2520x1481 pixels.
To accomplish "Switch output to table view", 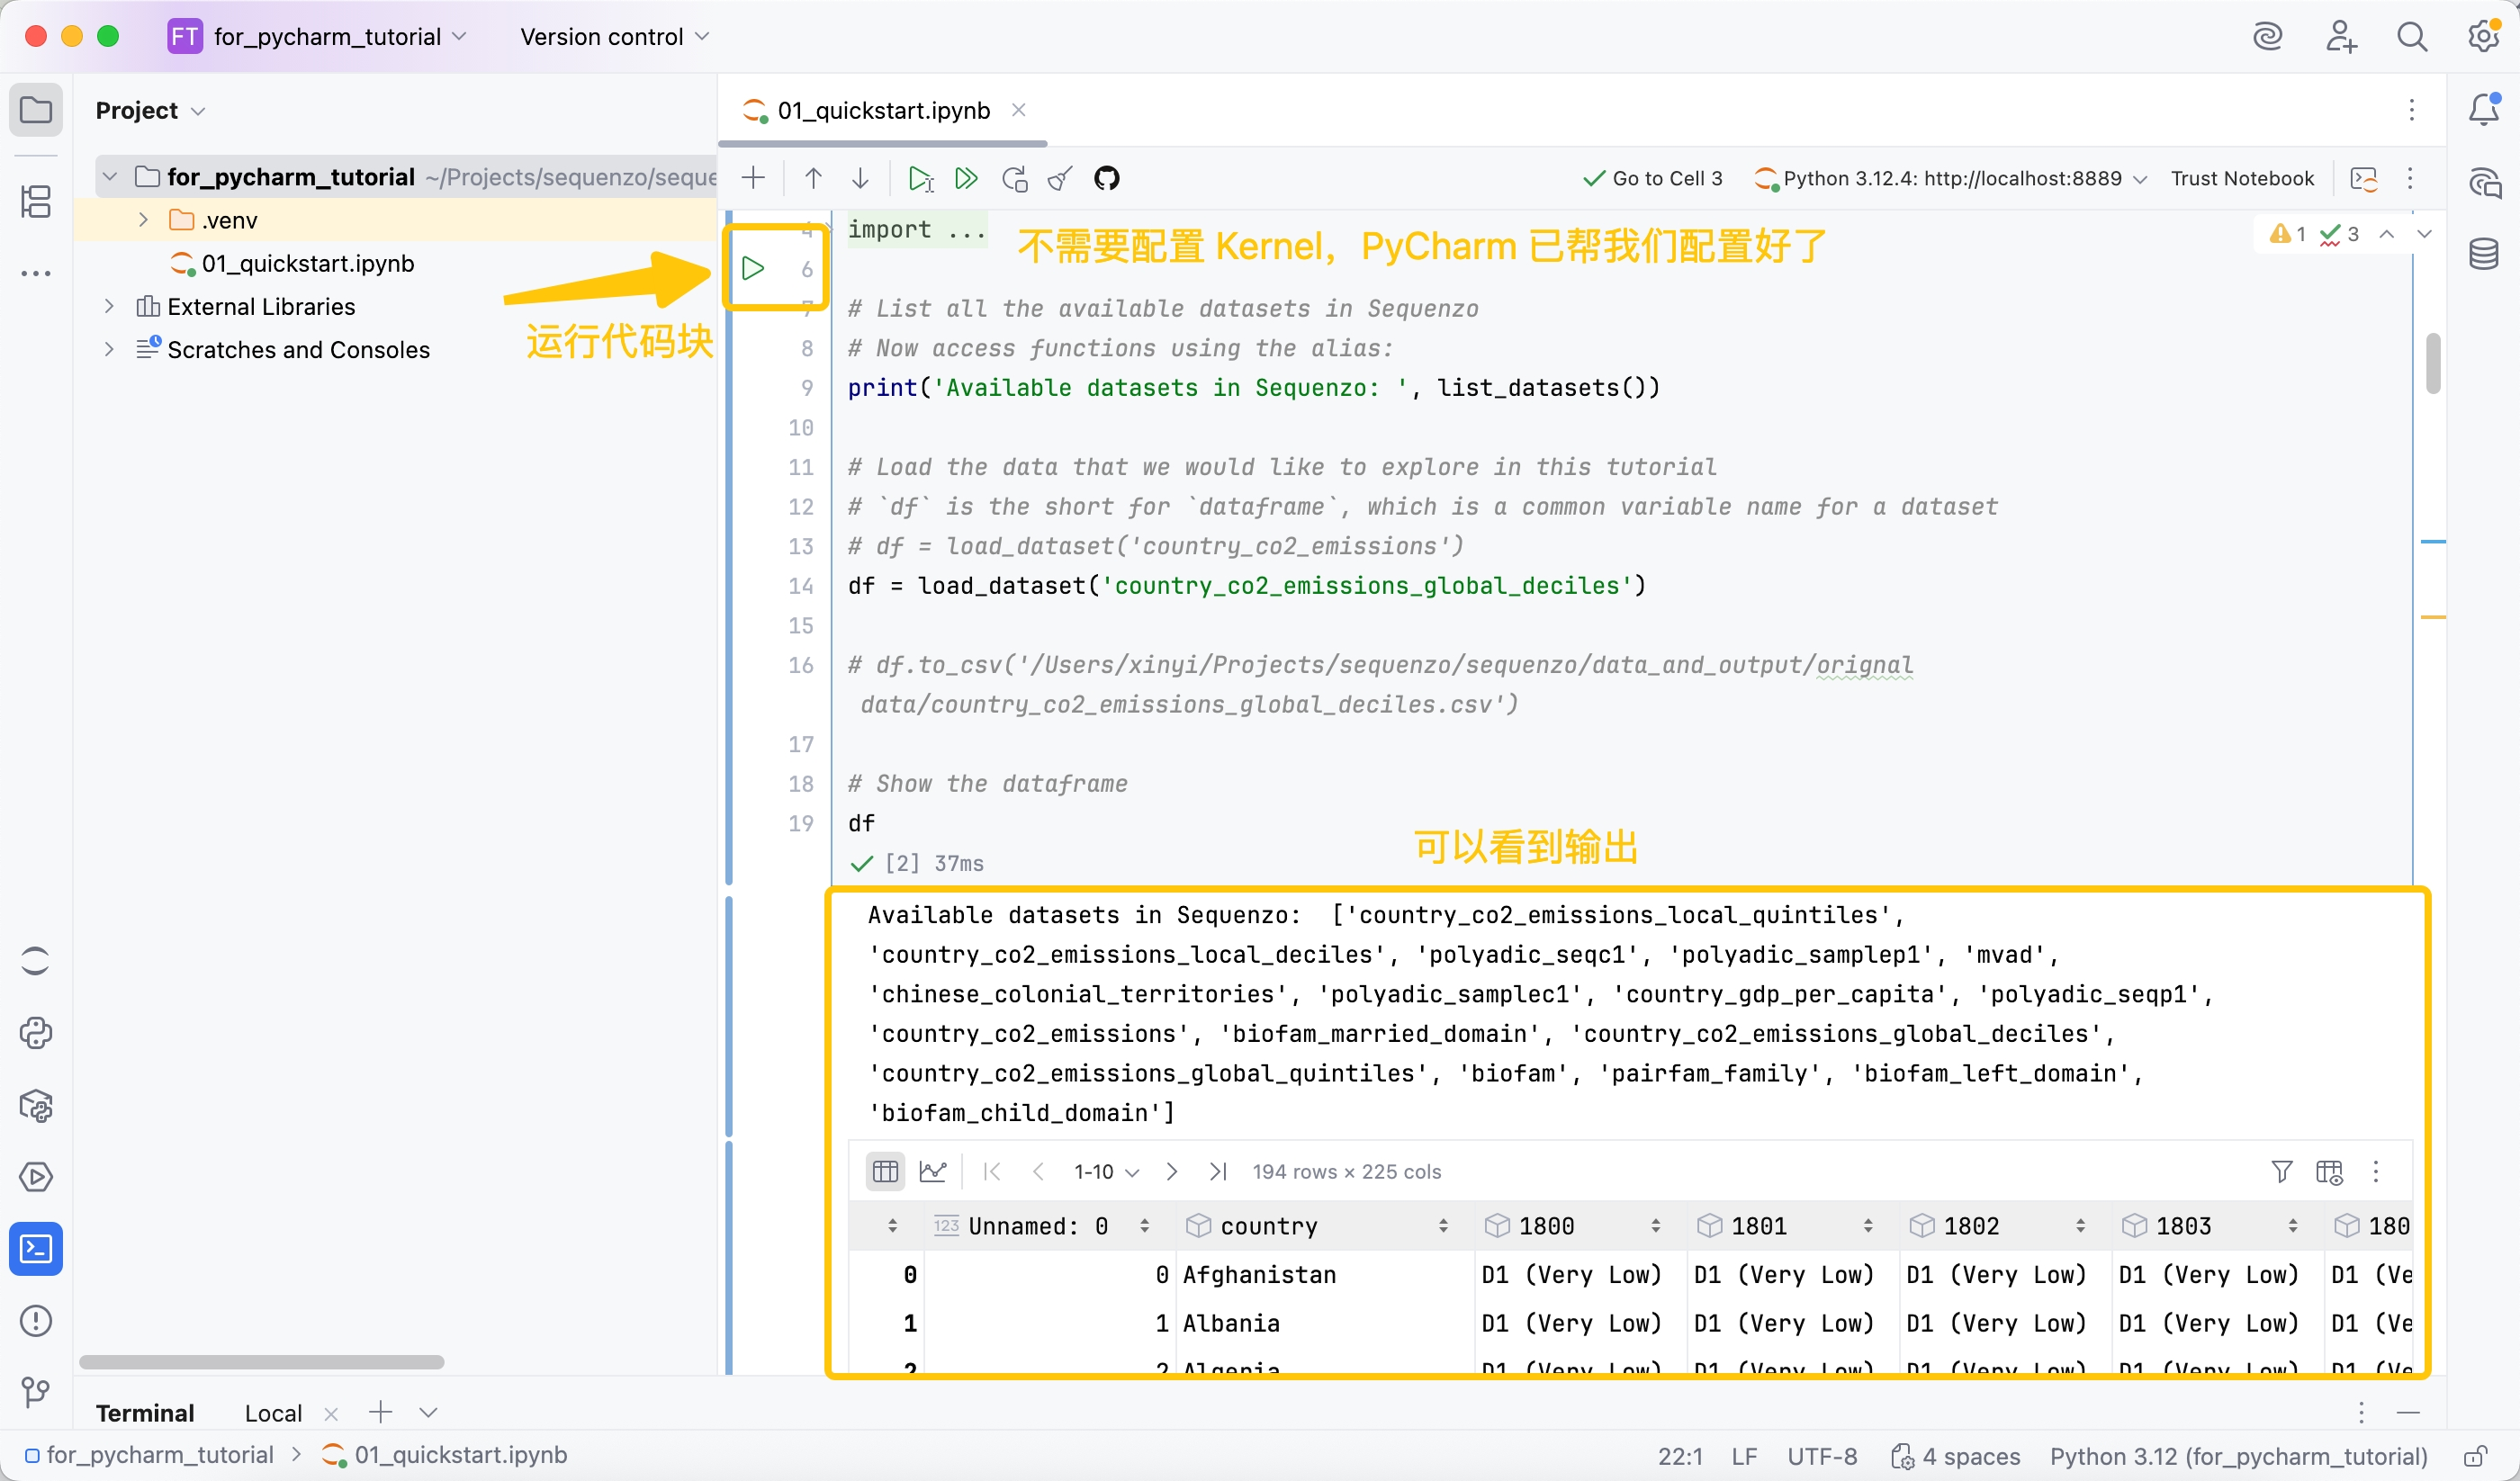I will [885, 1171].
